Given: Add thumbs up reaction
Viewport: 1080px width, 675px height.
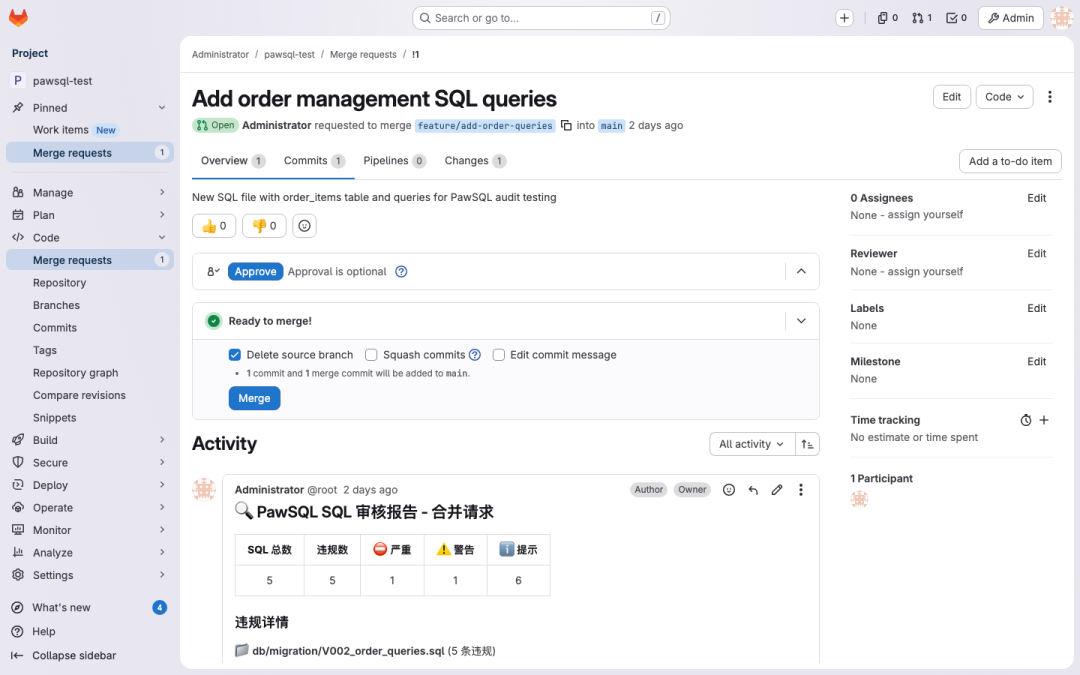Looking at the screenshot, I should pos(214,226).
